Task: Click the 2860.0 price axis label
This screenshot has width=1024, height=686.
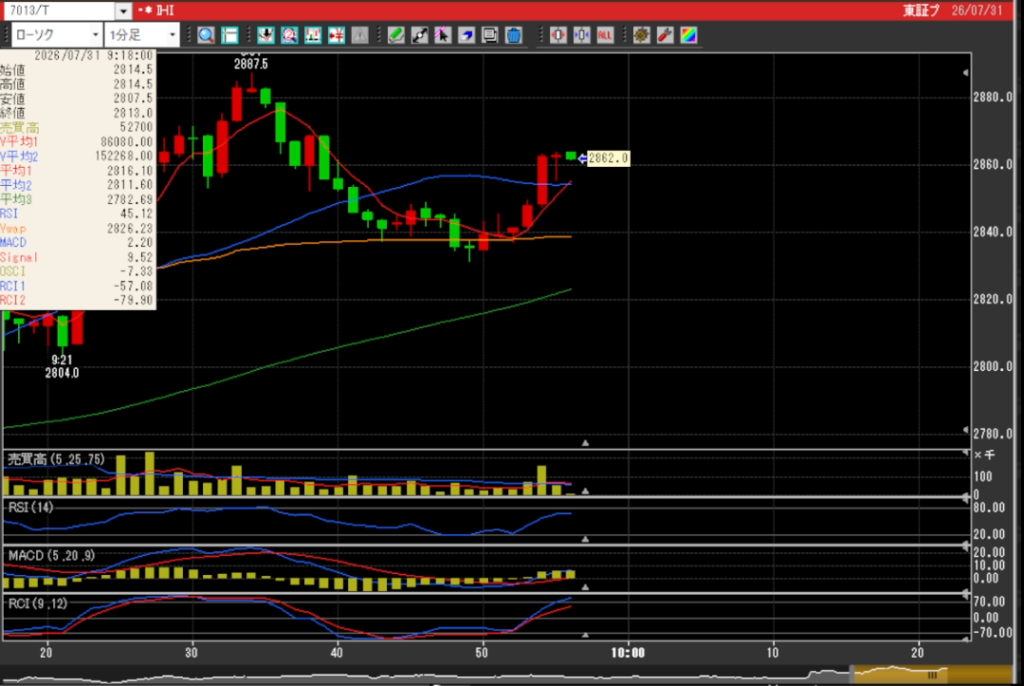Action: (993, 164)
